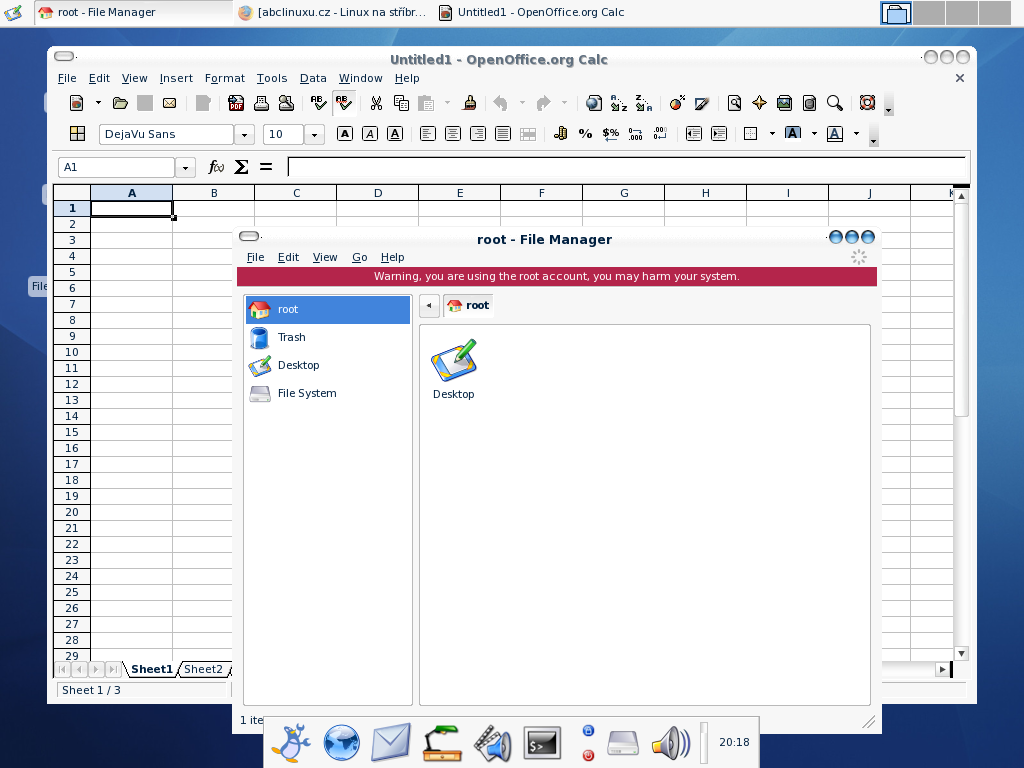This screenshot has width=1024, height=768.
Task: Click the Copy icon in Calc toolbar
Action: tap(401, 103)
